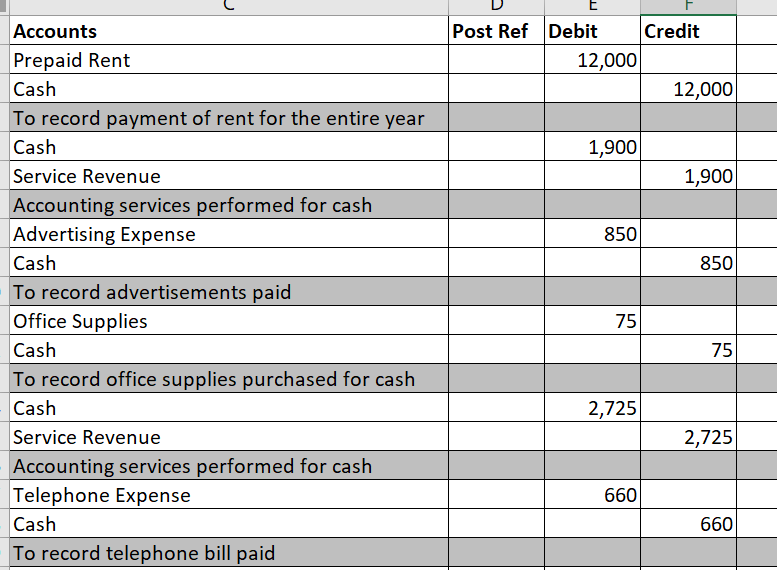Click Accounting services description after 1,900 entry
Viewport: 777px width, 570px height.
(x=229, y=205)
